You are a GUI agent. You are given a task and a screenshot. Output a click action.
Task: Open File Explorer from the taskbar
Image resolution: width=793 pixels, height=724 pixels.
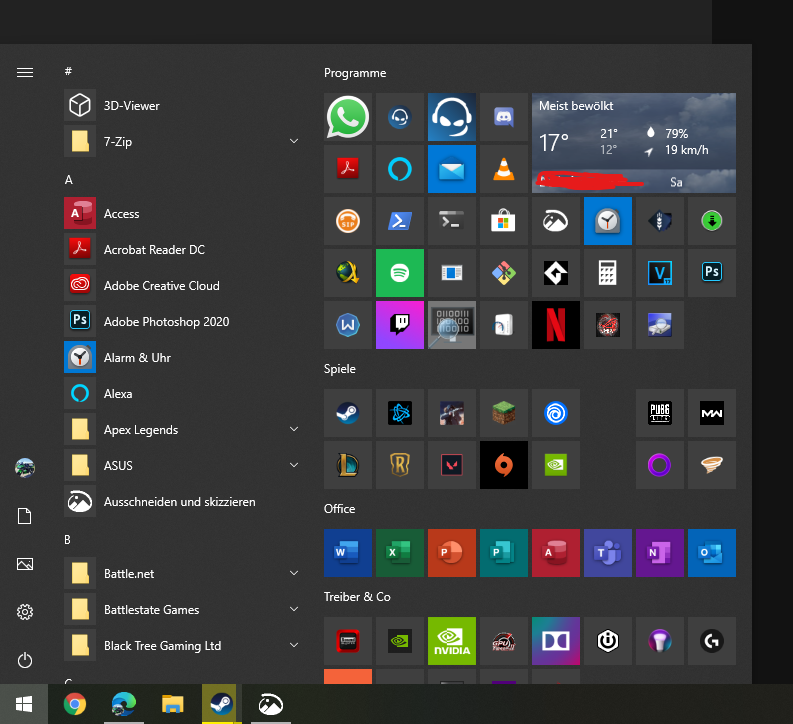pyautogui.click(x=172, y=704)
